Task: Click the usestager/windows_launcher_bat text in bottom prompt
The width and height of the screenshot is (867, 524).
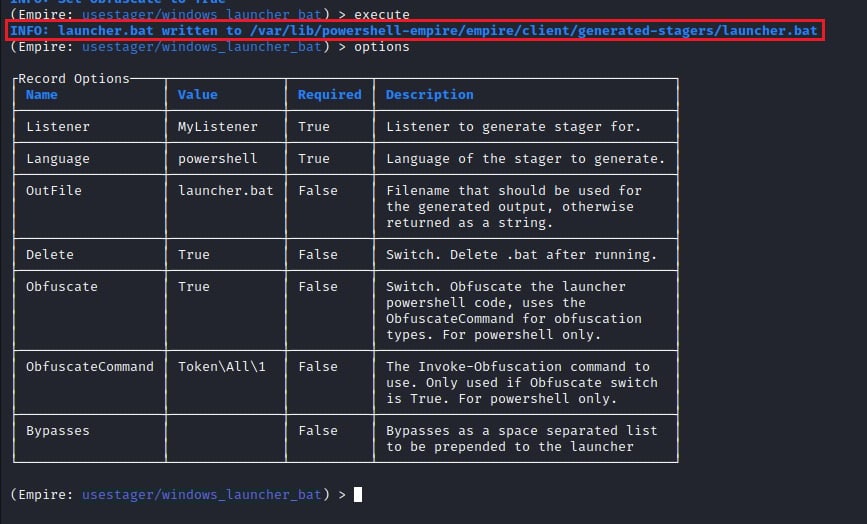Action: click(201, 494)
